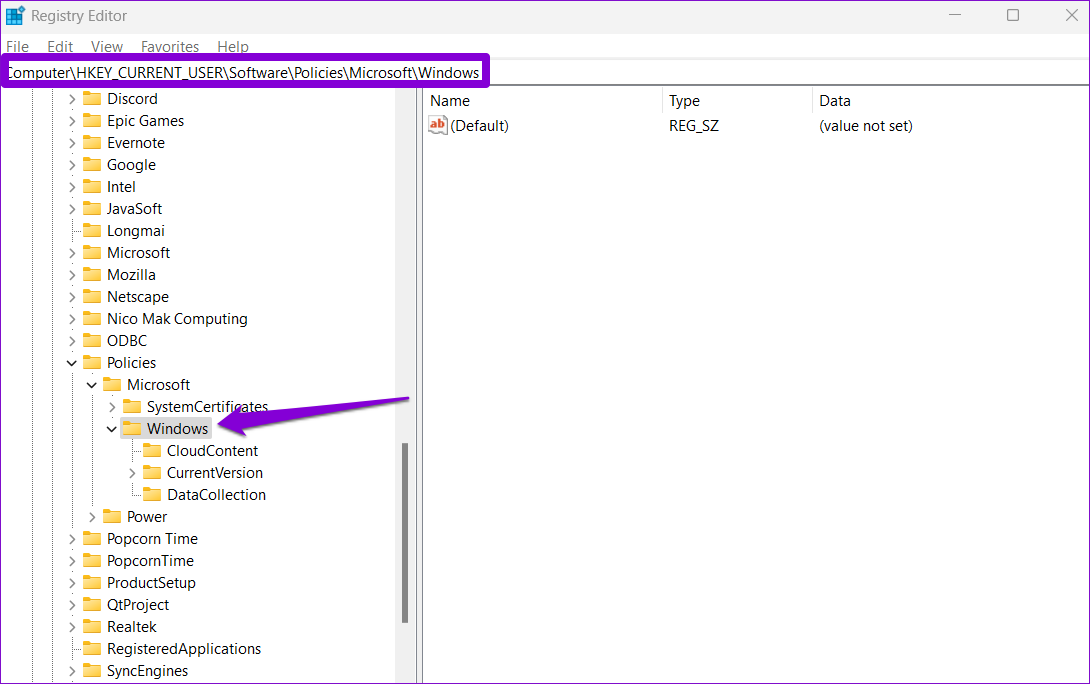Image resolution: width=1090 pixels, height=684 pixels.
Task: Select the ProductSetup folder icon
Action: pyautogui.click(x=92, y=583)
